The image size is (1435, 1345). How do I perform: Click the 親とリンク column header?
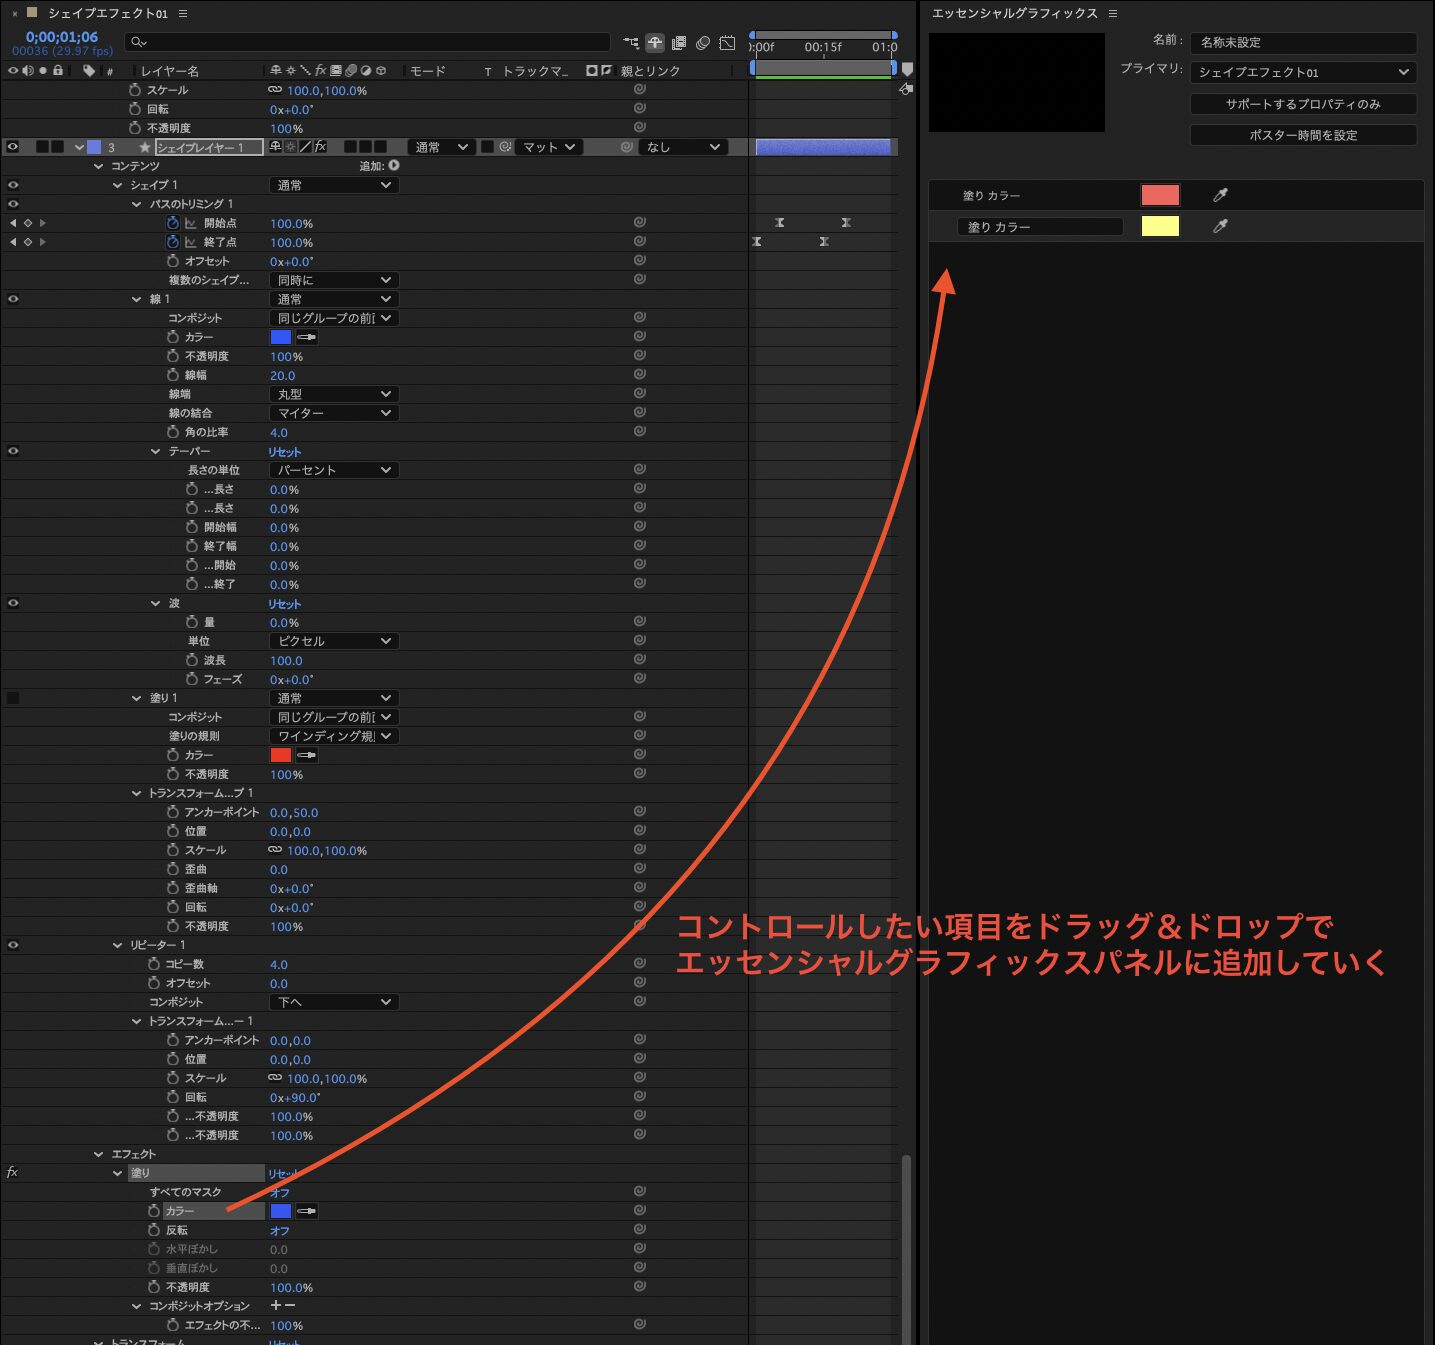pyautogui.click(x=650, y=71)
